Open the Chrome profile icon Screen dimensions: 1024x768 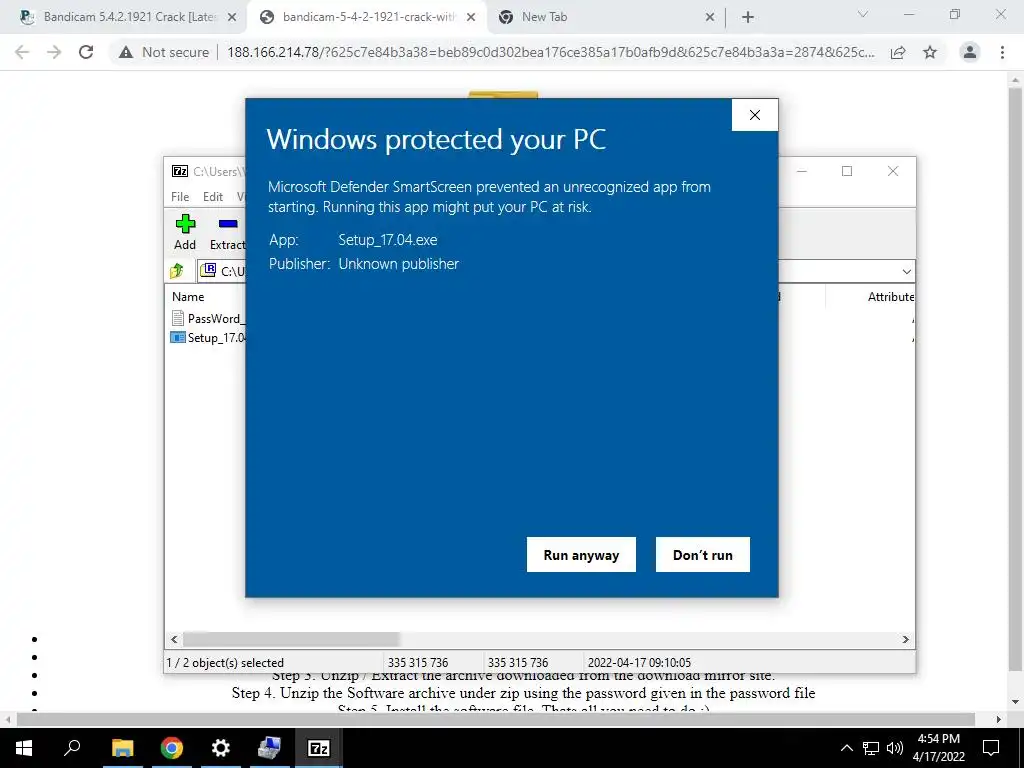pos(970,52)
